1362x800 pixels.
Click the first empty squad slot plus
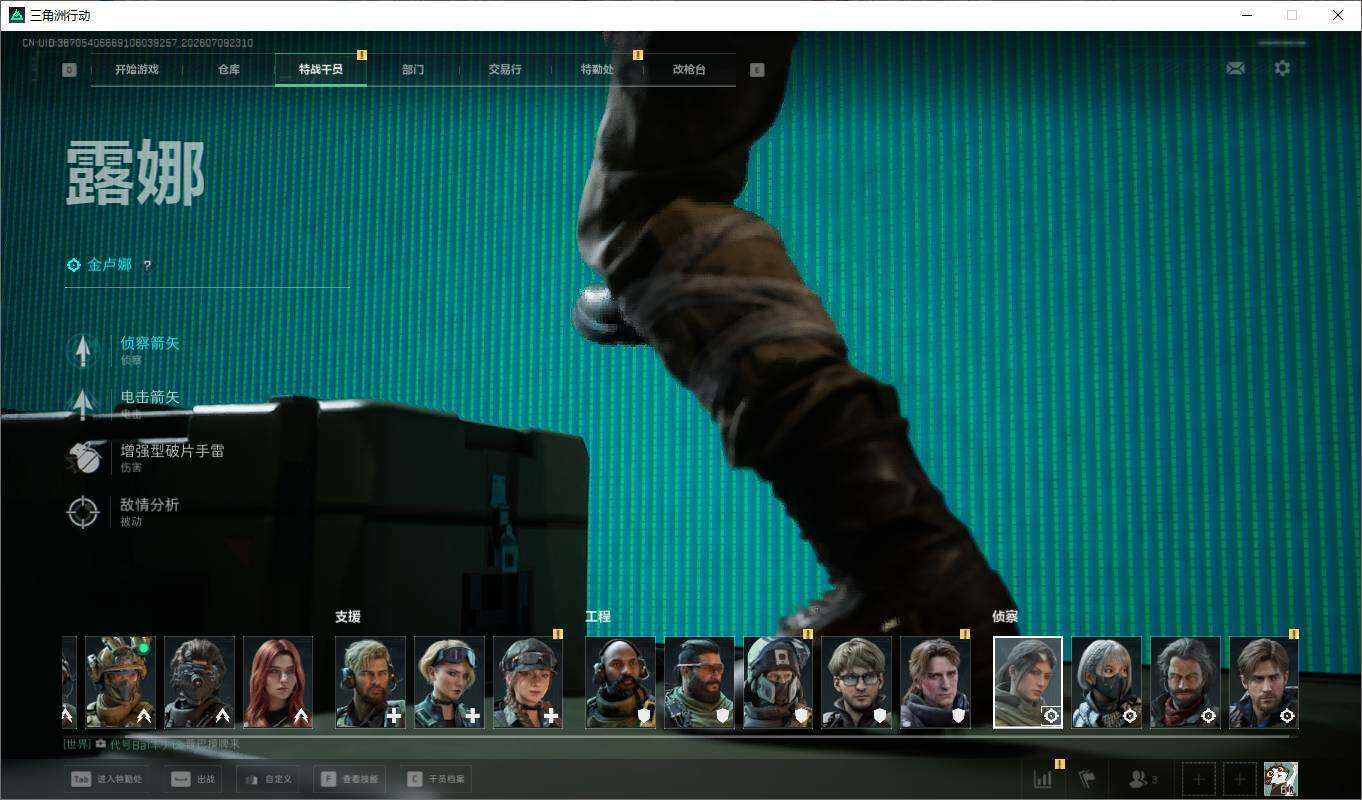click(x=1199, y=779)
